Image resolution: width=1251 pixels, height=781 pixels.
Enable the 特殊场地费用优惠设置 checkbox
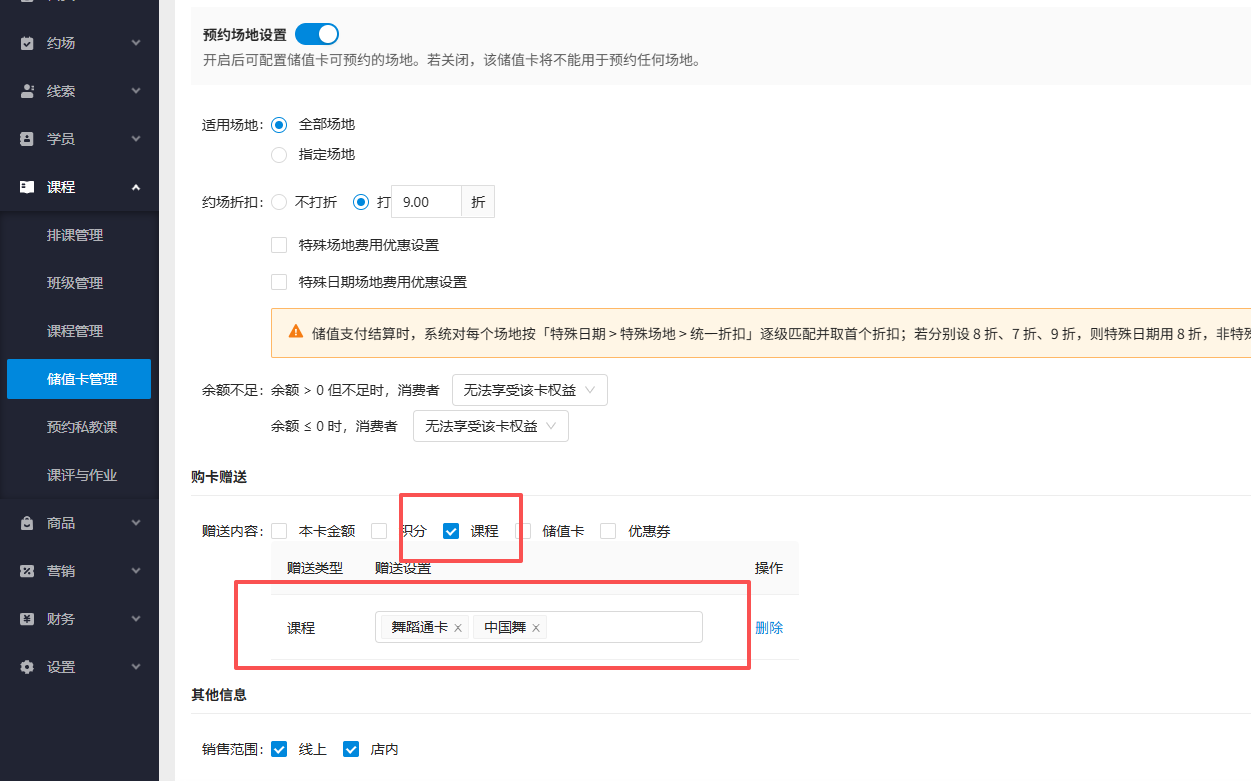pos(279,244)
